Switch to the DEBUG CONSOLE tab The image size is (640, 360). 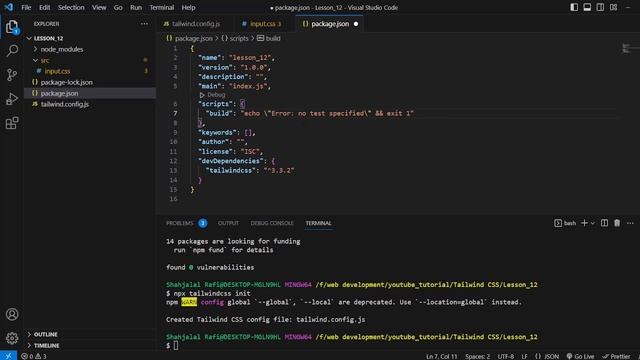pyautogui.click(x=272, y=223)
